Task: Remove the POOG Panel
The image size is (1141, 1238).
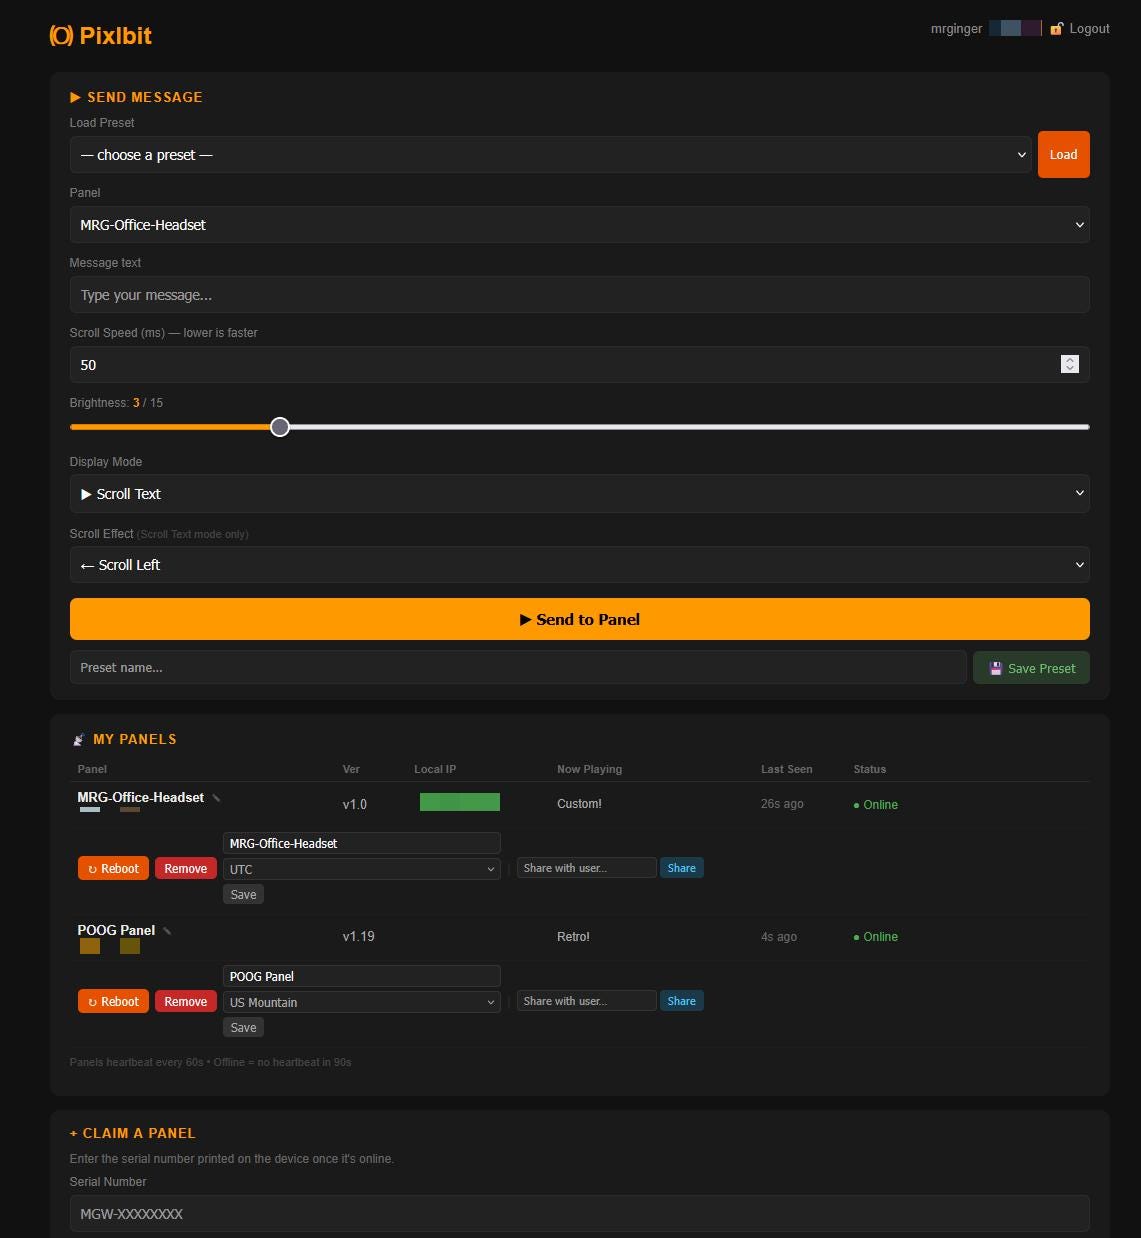Action: tap(185, 1001)
